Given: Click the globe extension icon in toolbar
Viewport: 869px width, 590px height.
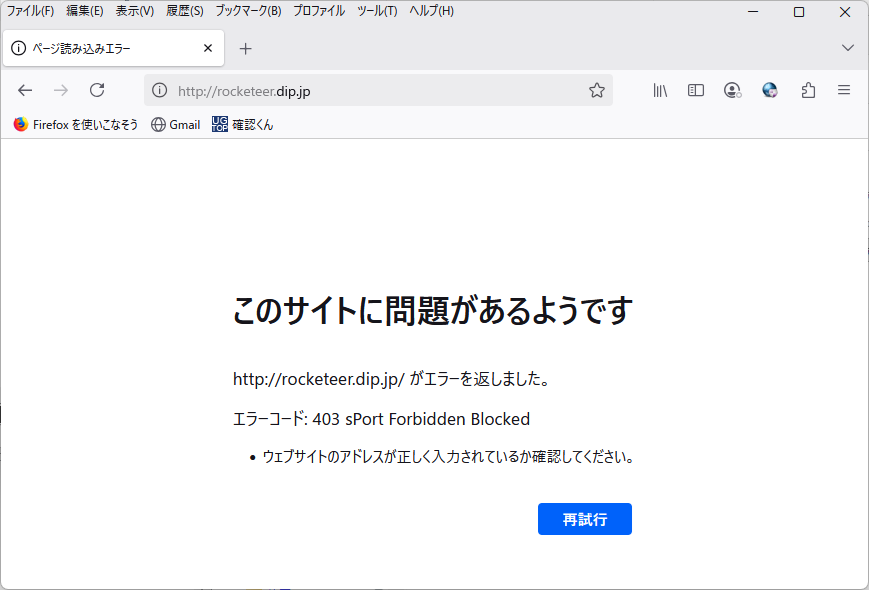Looking at the screenshot, I should pyautogui.click(x=770, y=90).
